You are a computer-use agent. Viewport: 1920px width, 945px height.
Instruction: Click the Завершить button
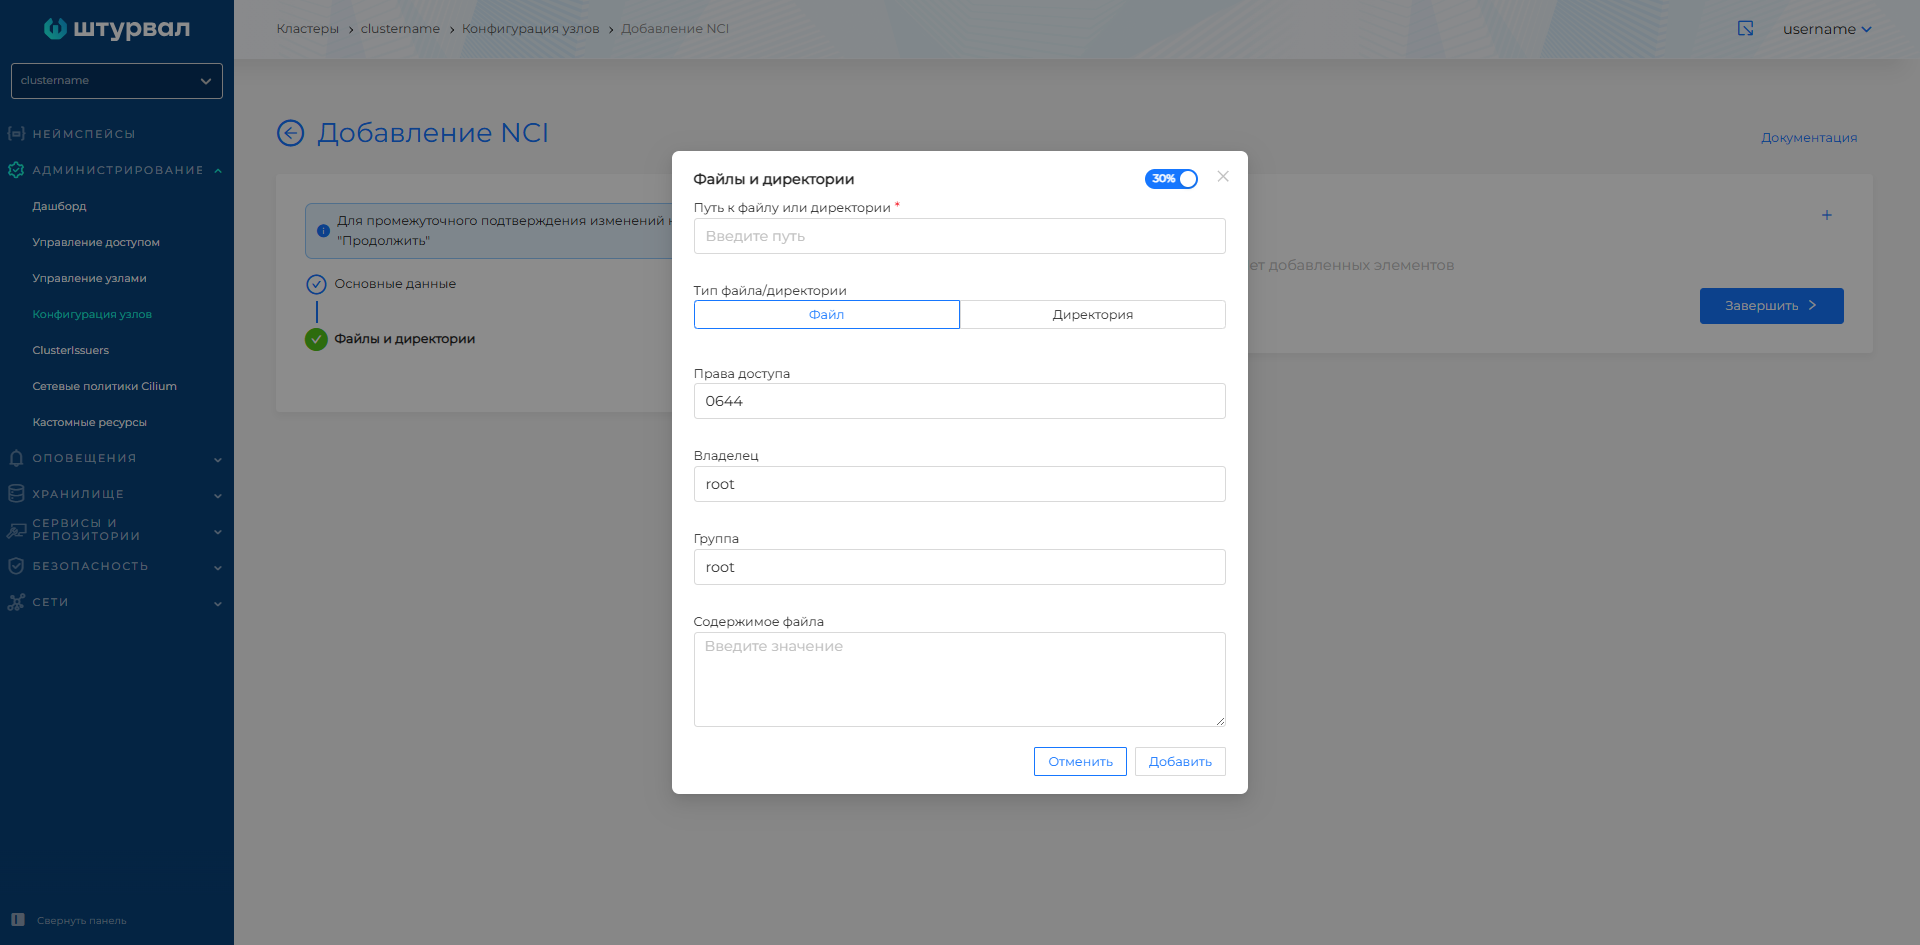(1771, 306)
